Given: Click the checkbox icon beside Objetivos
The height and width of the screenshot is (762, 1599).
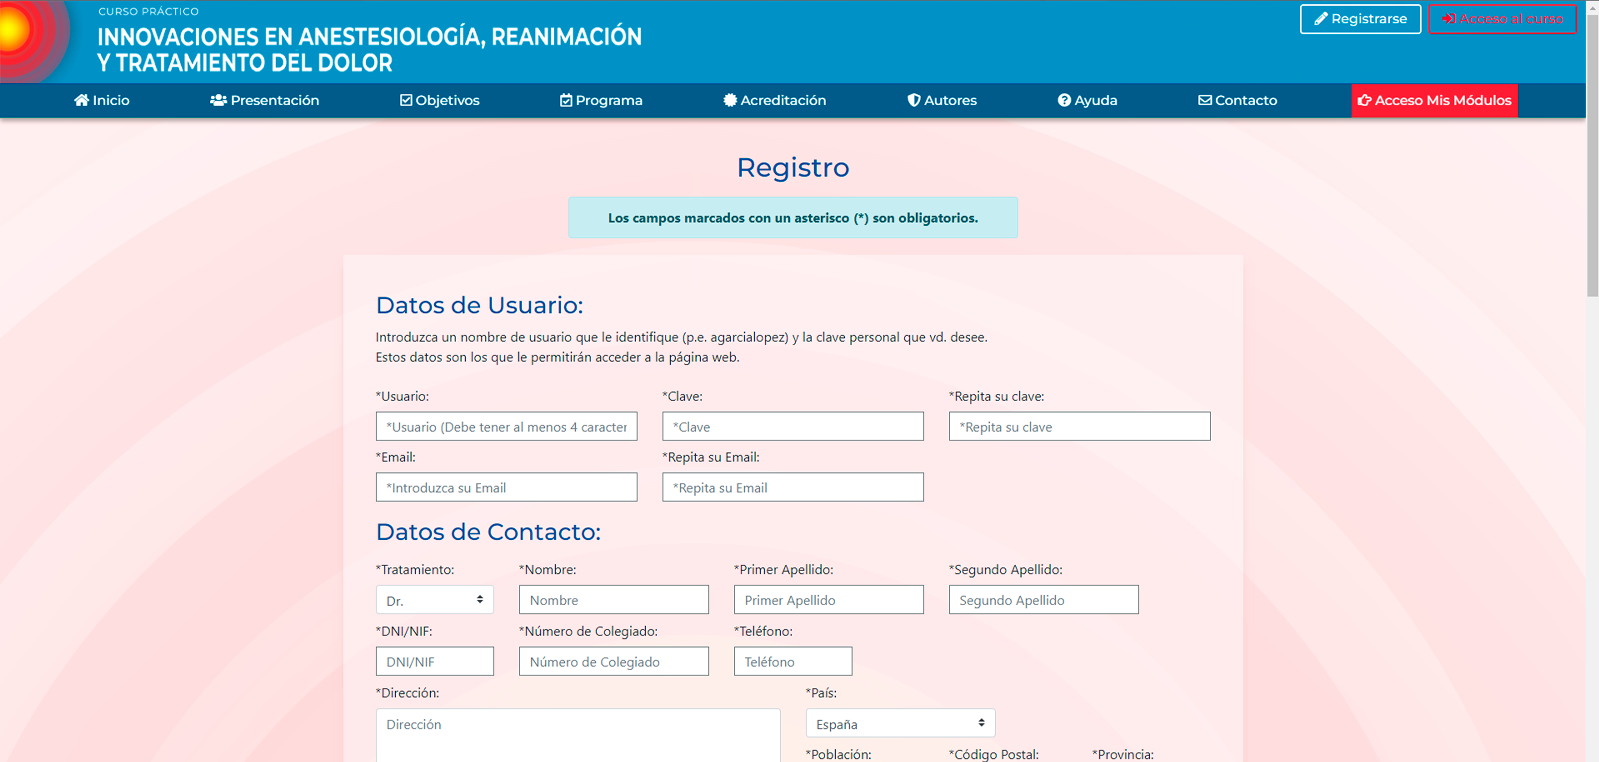Looking at the screenshot, I should click(x=406, y=100).
